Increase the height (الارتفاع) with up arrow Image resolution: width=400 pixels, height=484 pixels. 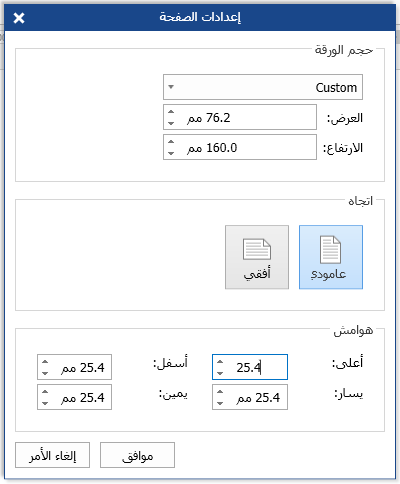click(x=171, y=142)
